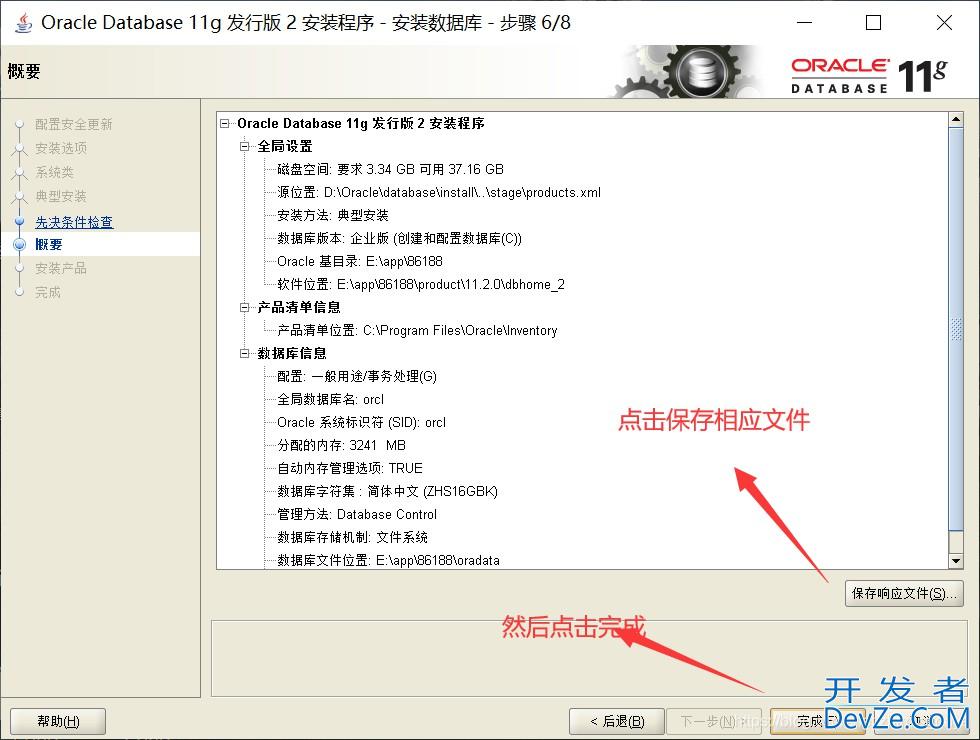
Task: Click the Java icon in title bar
Action: pyautogui.click(x=23, y=23)
